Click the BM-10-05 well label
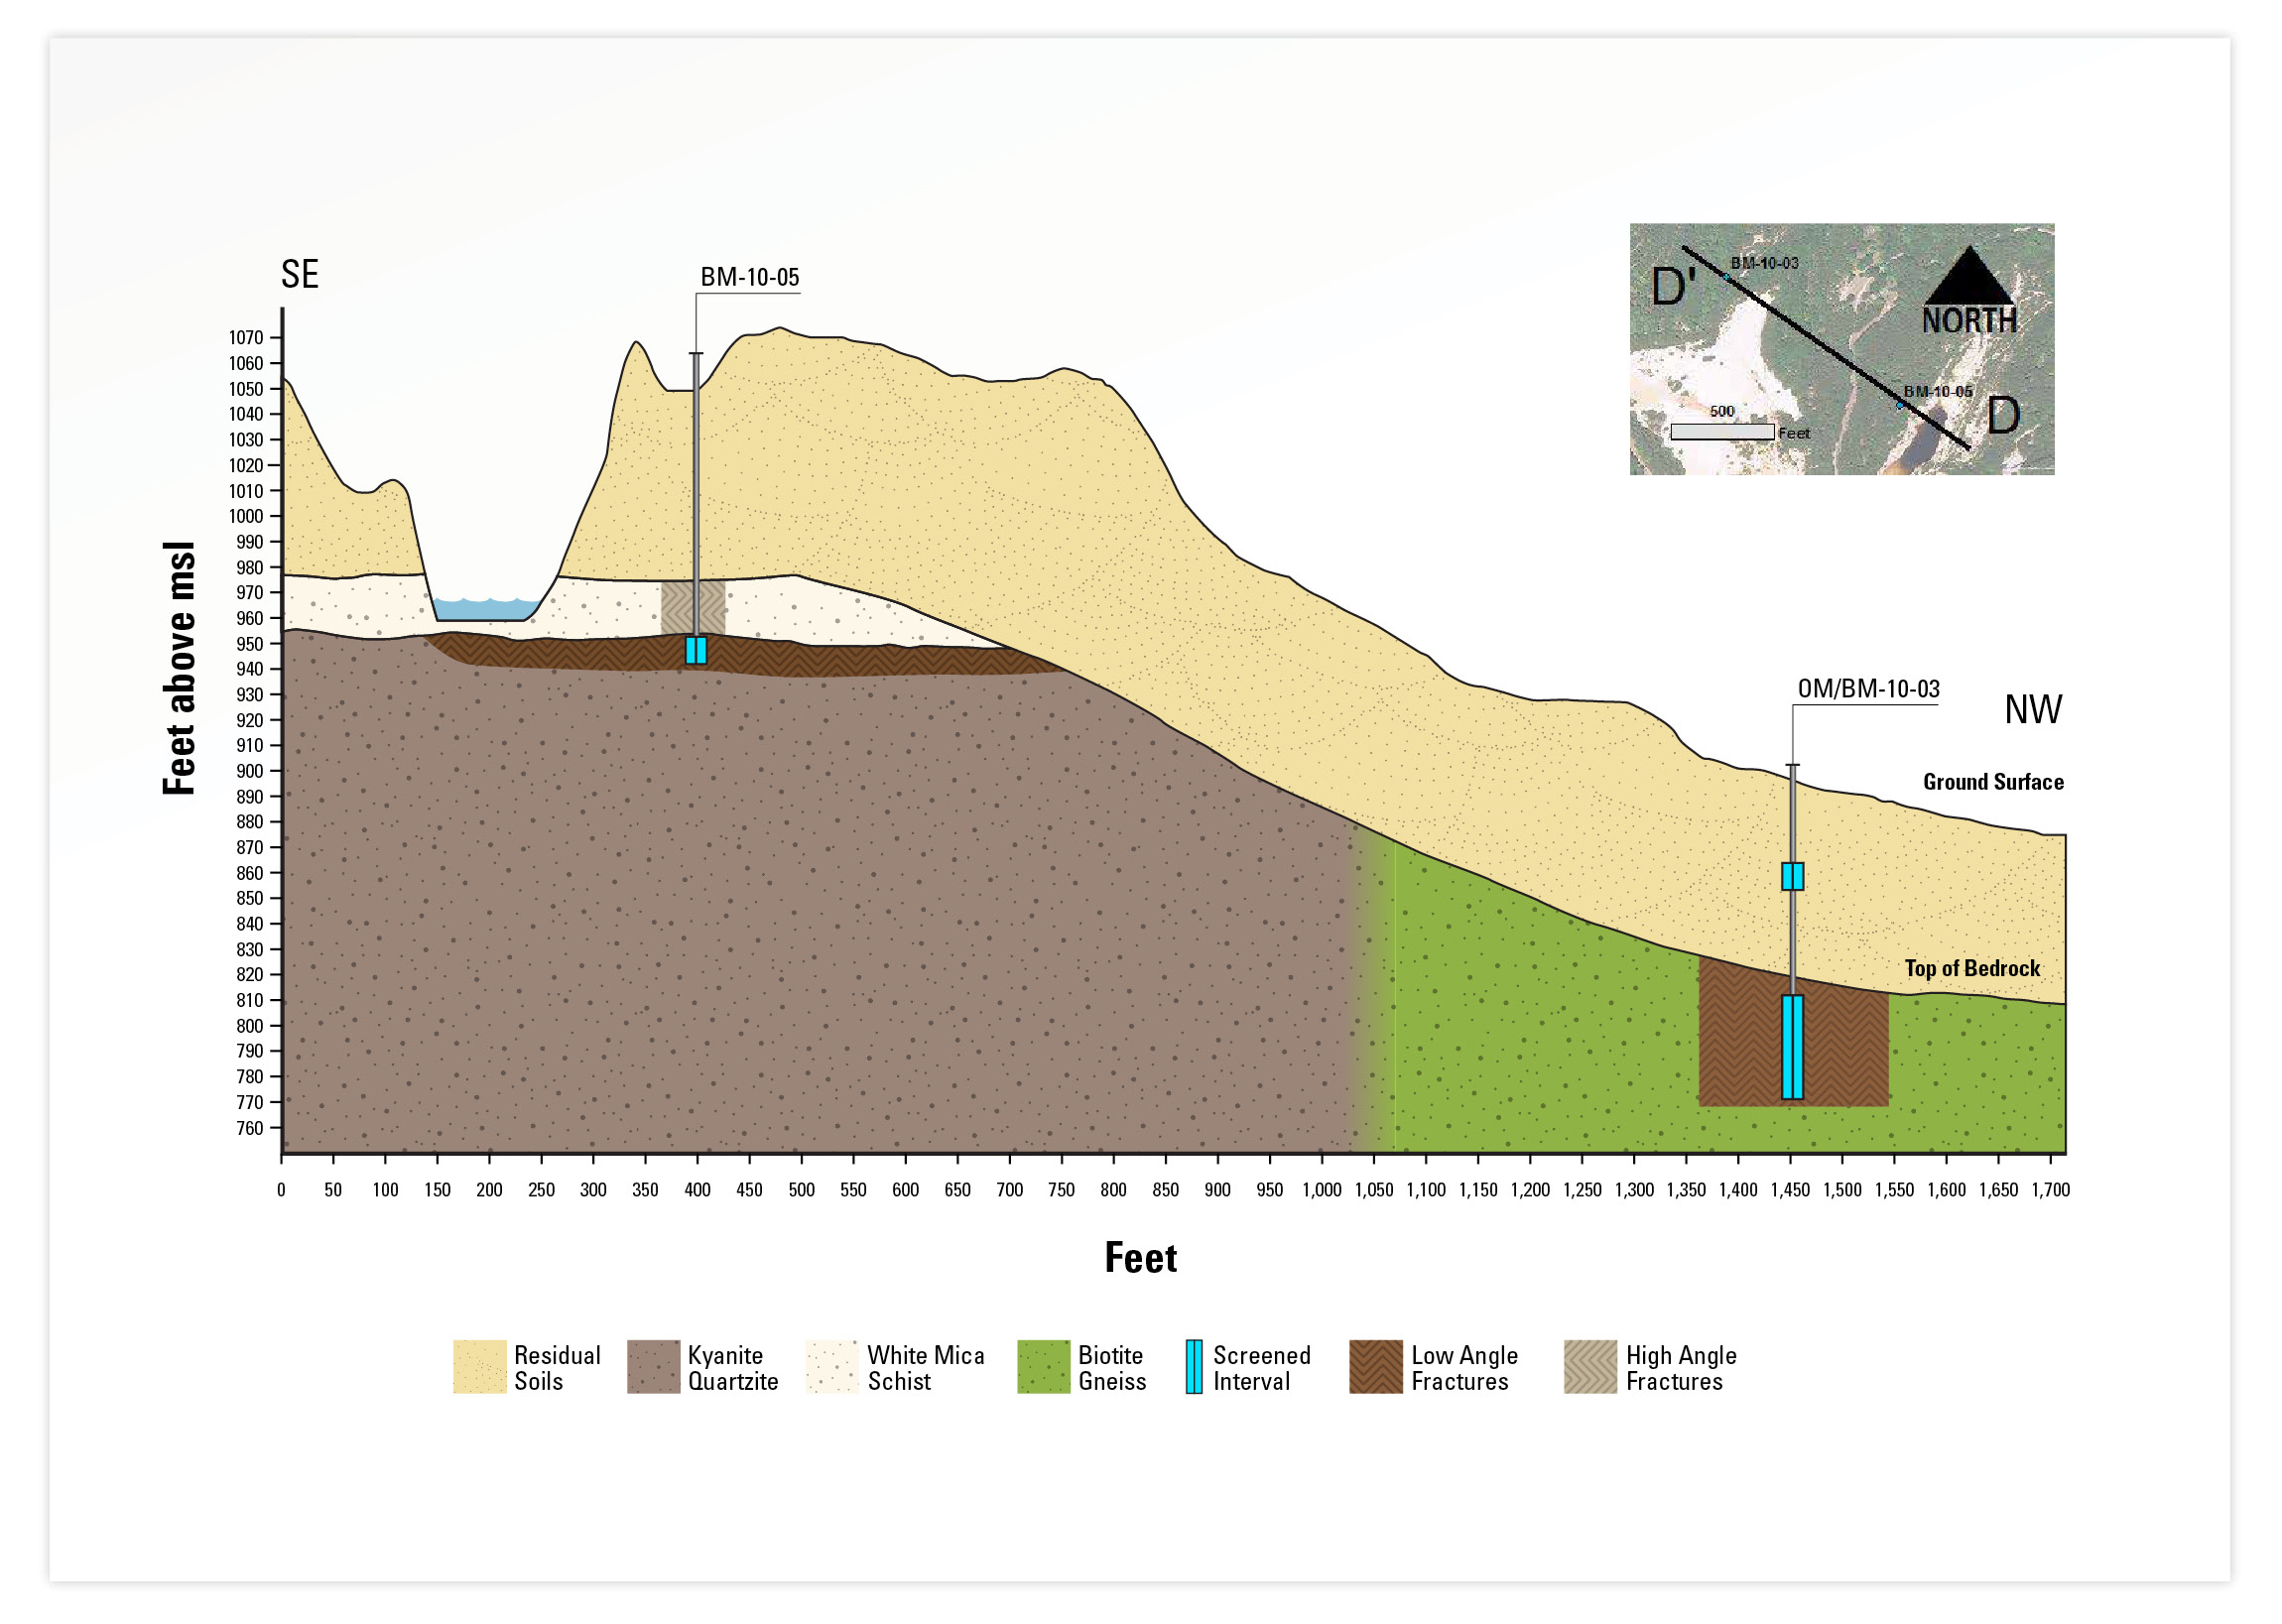Image resolution: width=2282 pixels, height=1624 pixels. pyautogui.click(x=750, y=277)
